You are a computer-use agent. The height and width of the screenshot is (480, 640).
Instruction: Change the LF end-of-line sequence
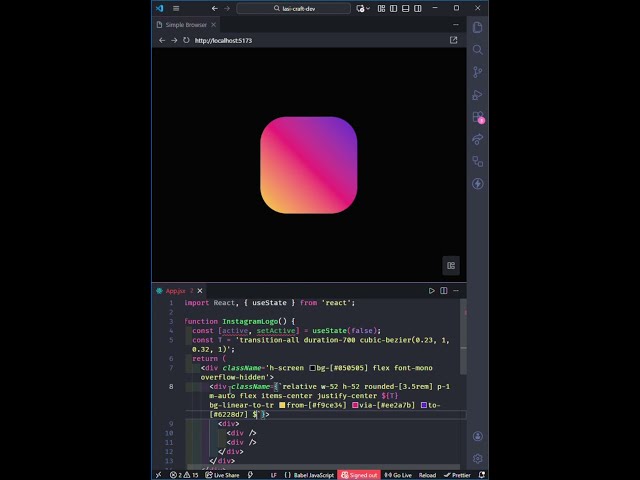[273, 475]
